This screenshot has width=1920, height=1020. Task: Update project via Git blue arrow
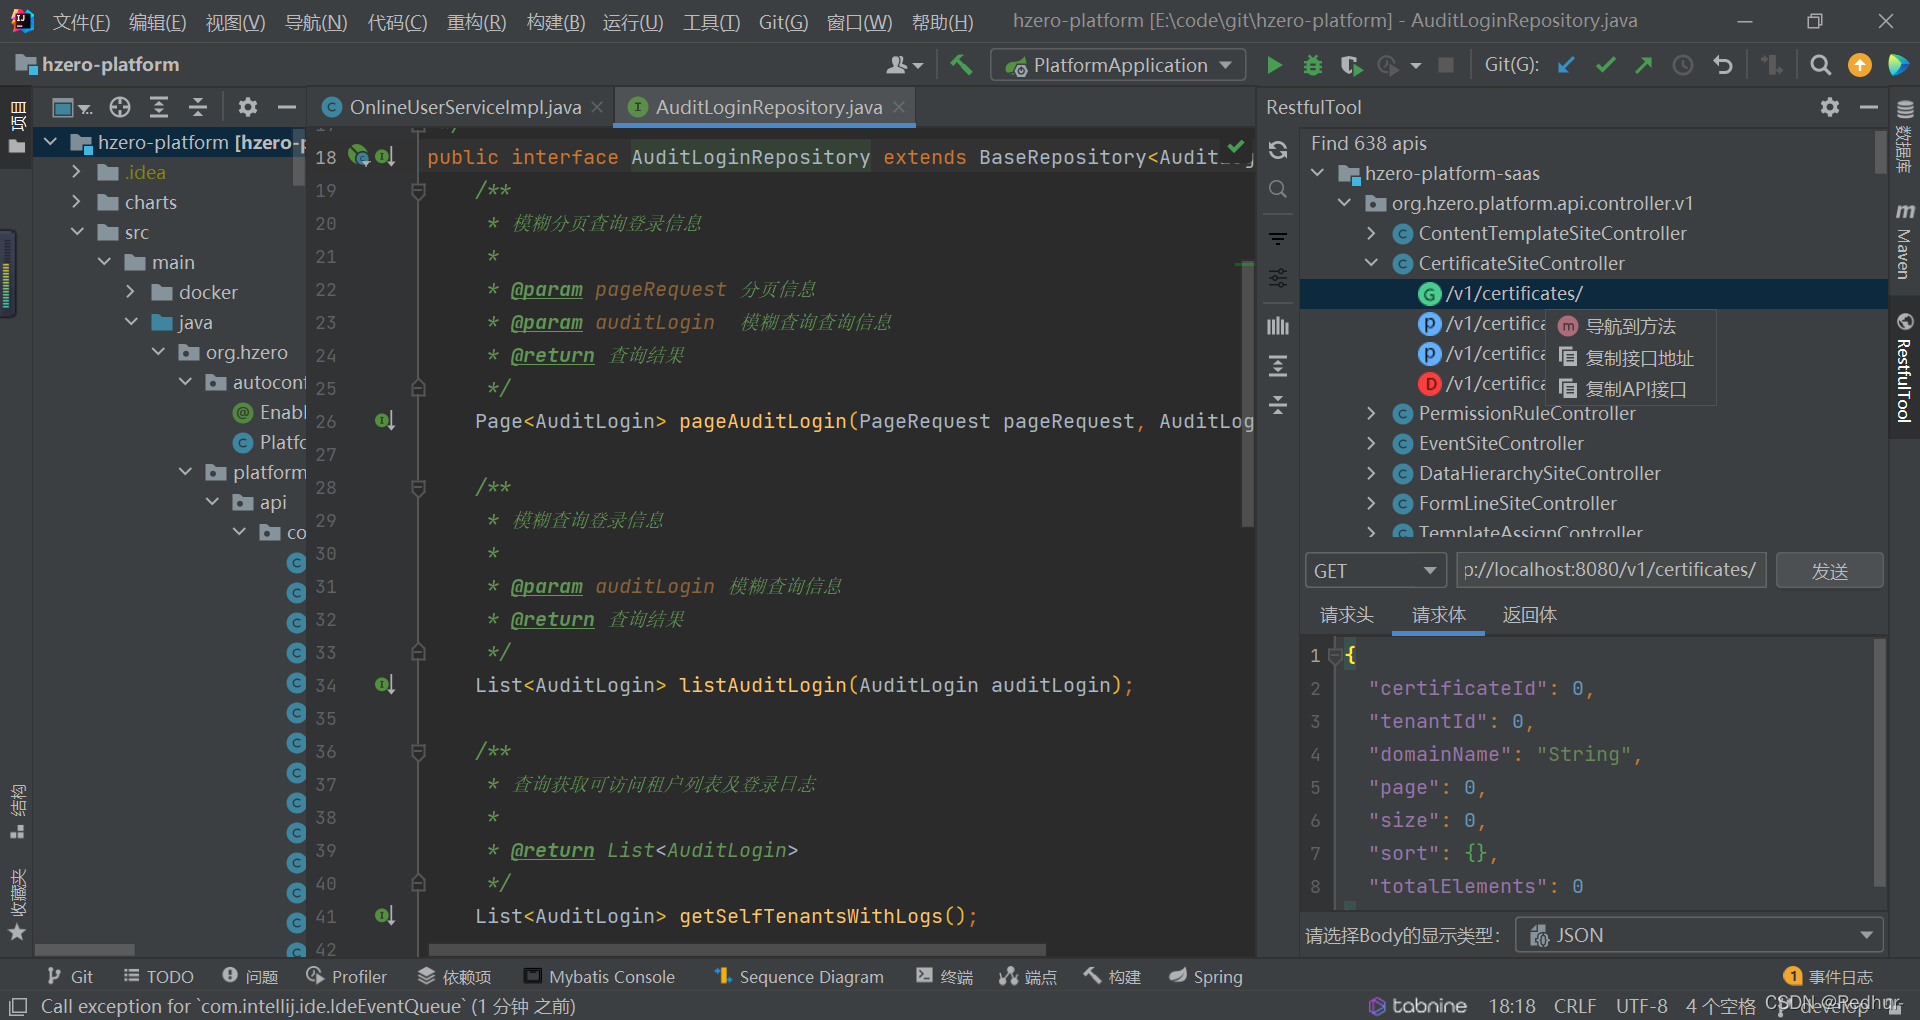[x=1566, y=65]
